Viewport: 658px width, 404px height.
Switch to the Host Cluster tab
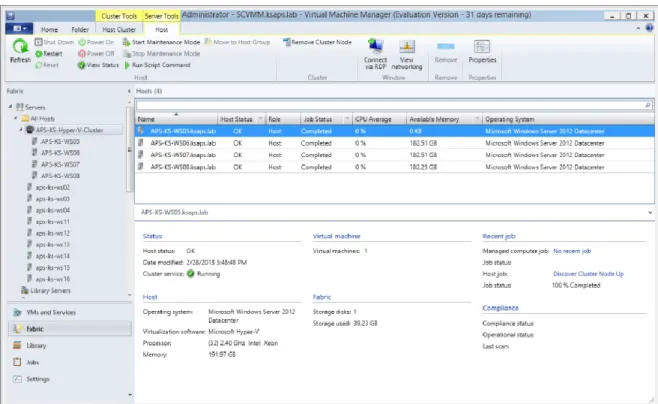click(x=119, y=29)
